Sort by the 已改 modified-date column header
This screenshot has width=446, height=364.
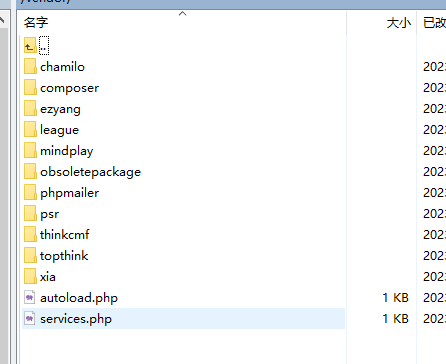click(434, 23)
